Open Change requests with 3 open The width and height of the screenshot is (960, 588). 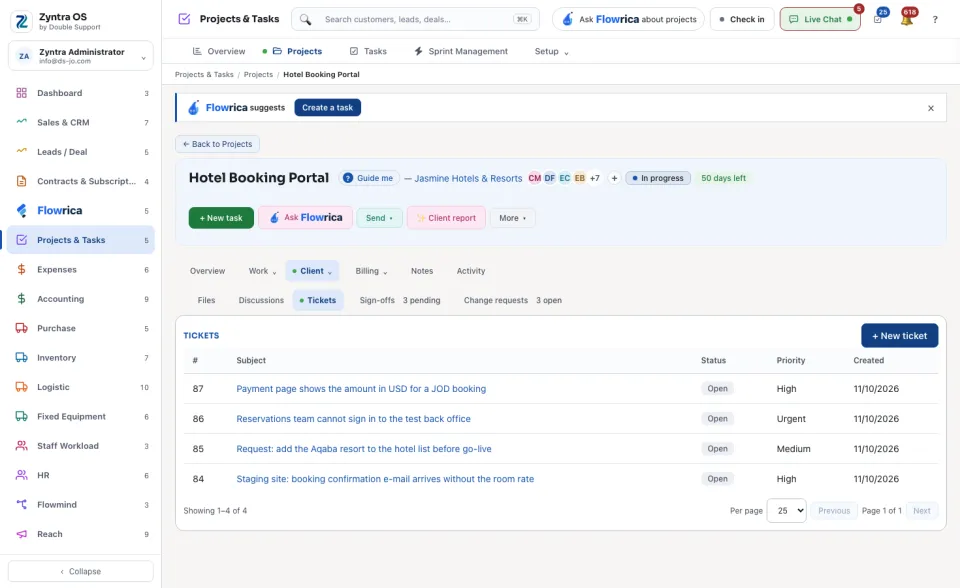[x=512, y=300]
